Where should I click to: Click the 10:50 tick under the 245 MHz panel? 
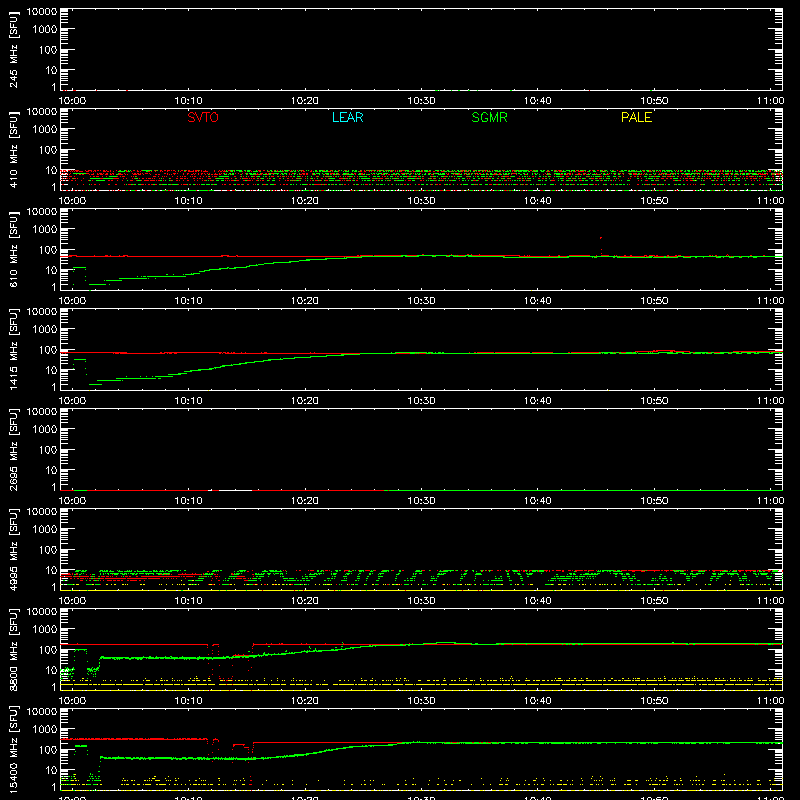(654, 101)
